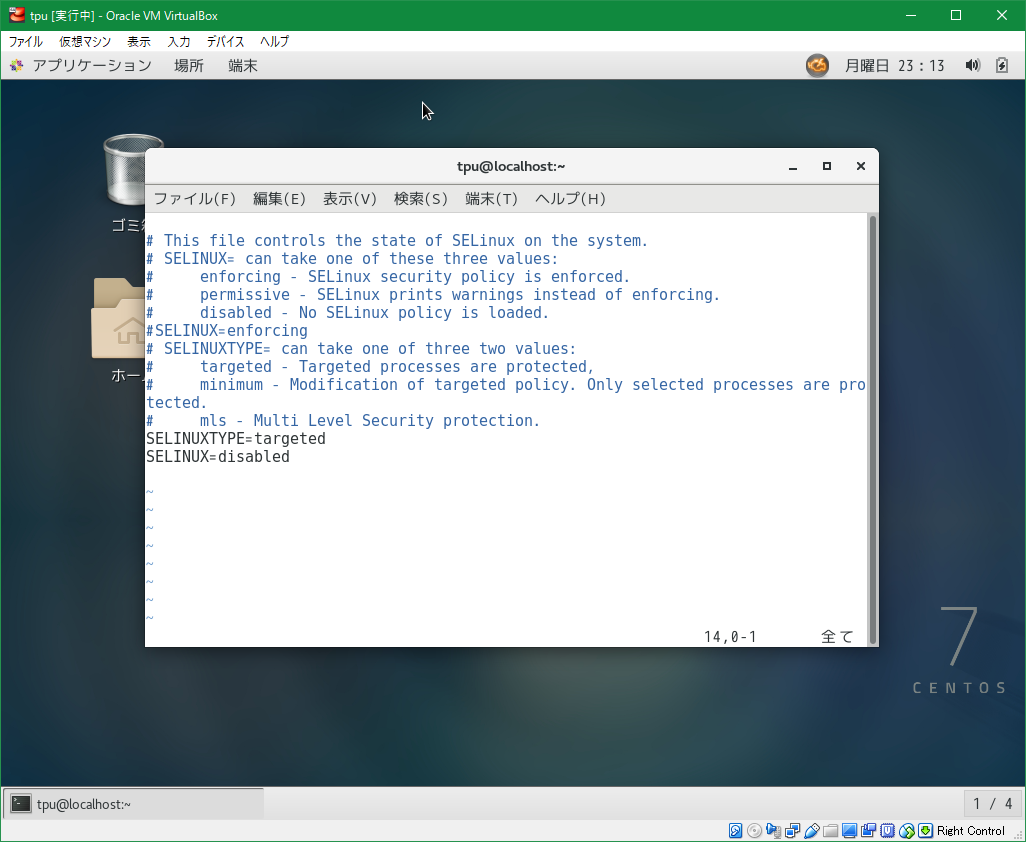Open VirtualBox 仮想マシン menu
Screen dimensions: 1026x842
coord(85,42)
